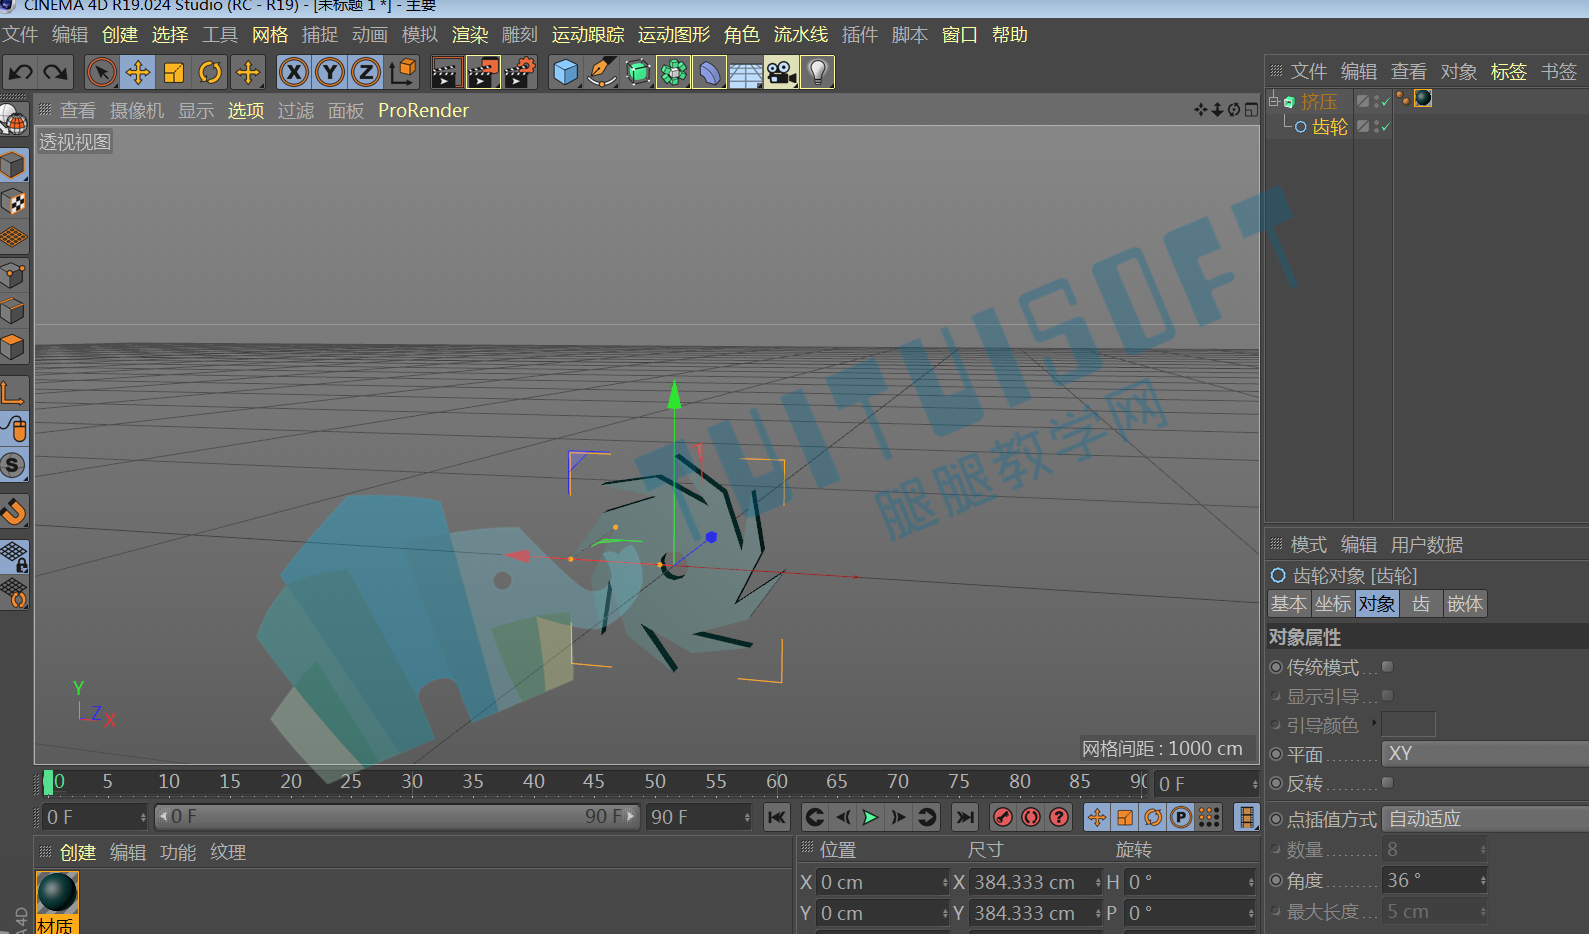Click the Undo arrow icon
Viewport: 1589px width, 934px height.
click(x=21, y=72)
